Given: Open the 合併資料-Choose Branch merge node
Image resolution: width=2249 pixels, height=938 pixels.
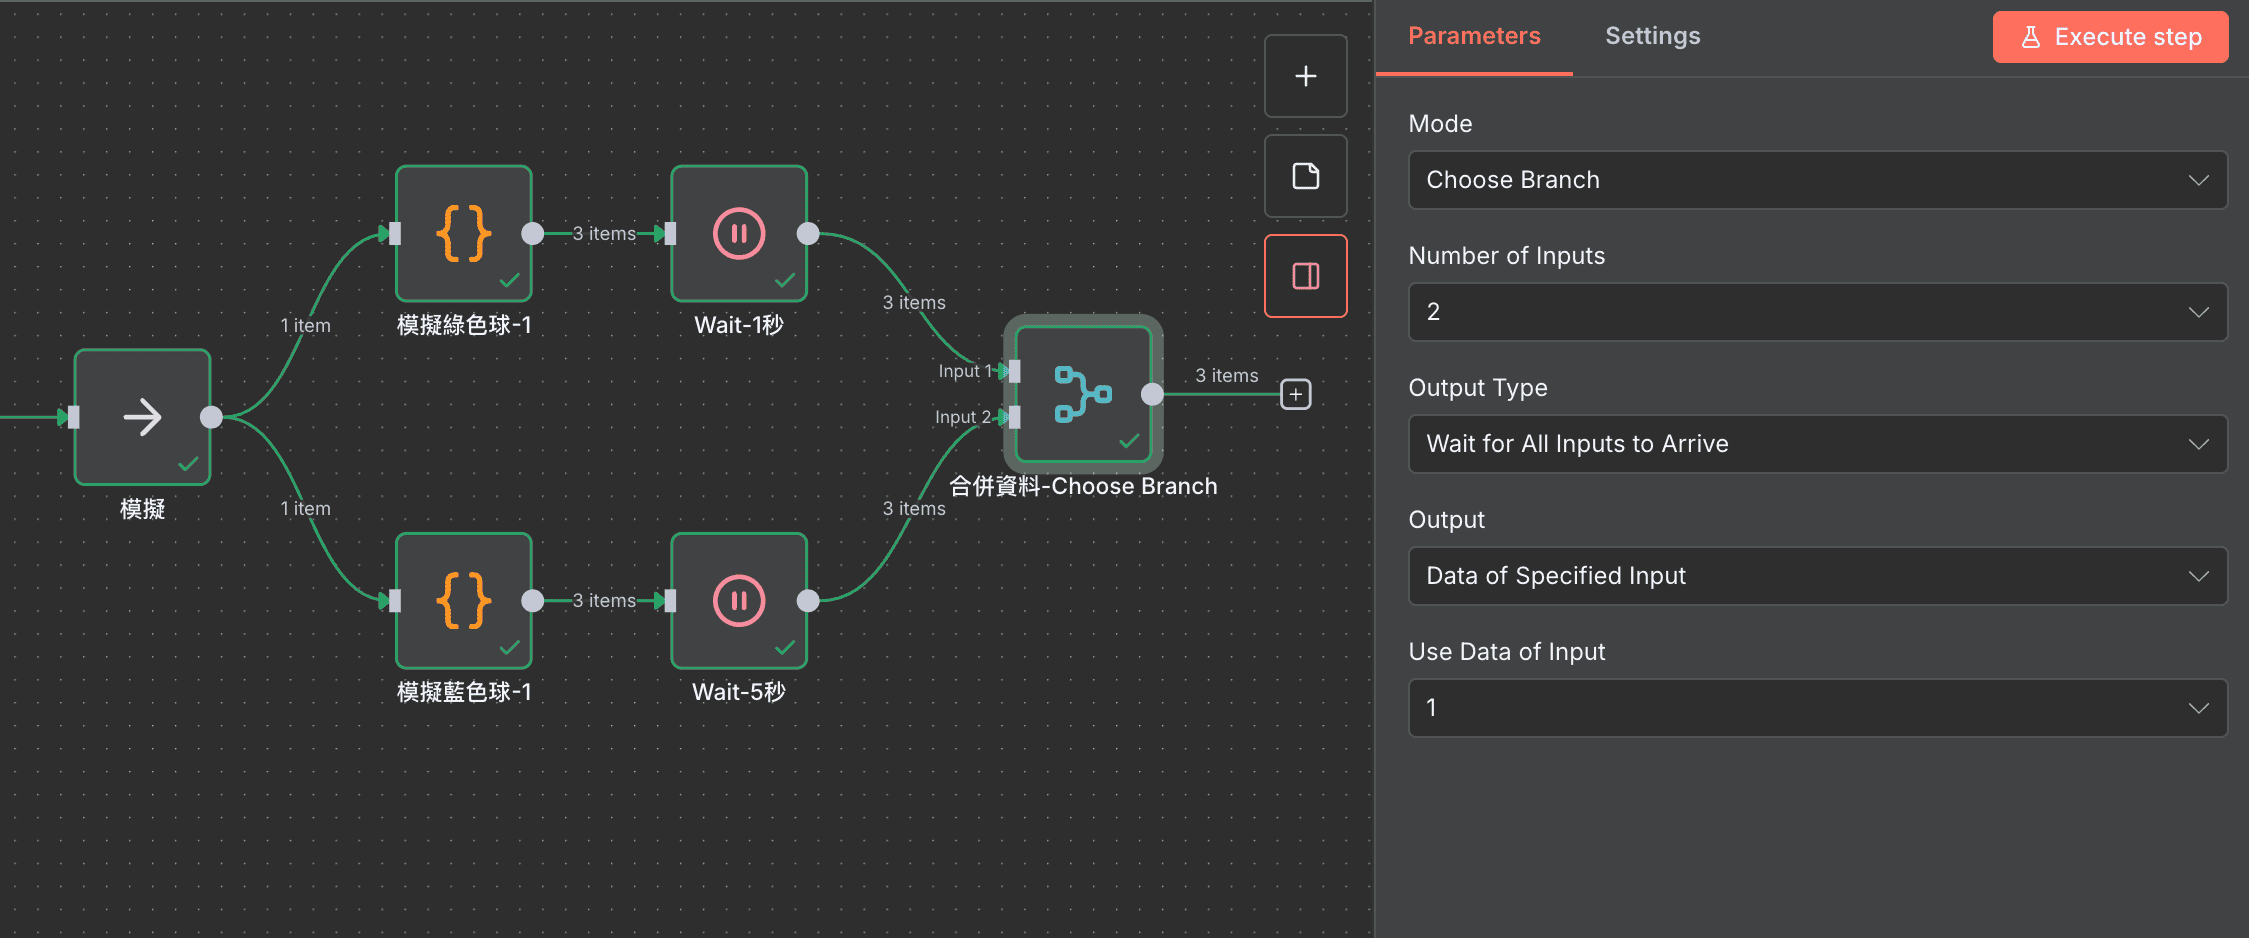Looking at the screenshot, I should click(x=1081, y=394).
